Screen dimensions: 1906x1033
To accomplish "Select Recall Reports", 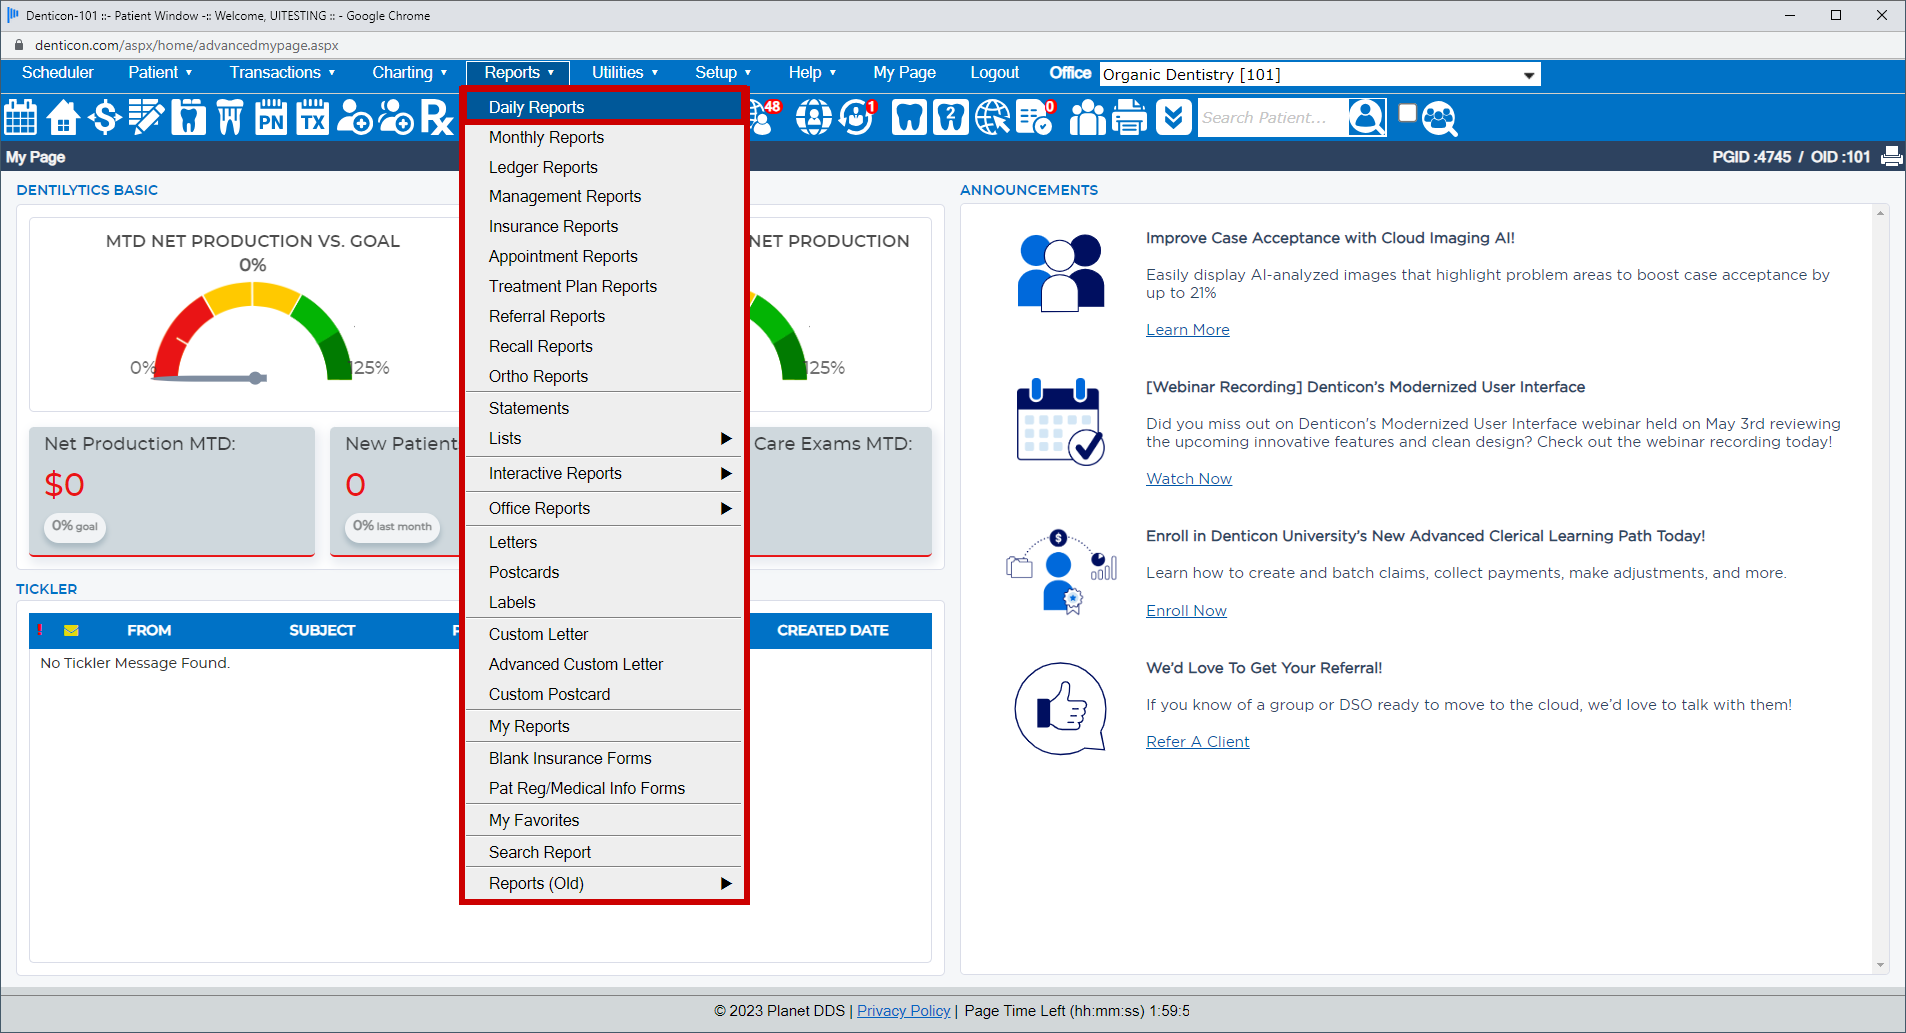I will [x=604, y=347].
